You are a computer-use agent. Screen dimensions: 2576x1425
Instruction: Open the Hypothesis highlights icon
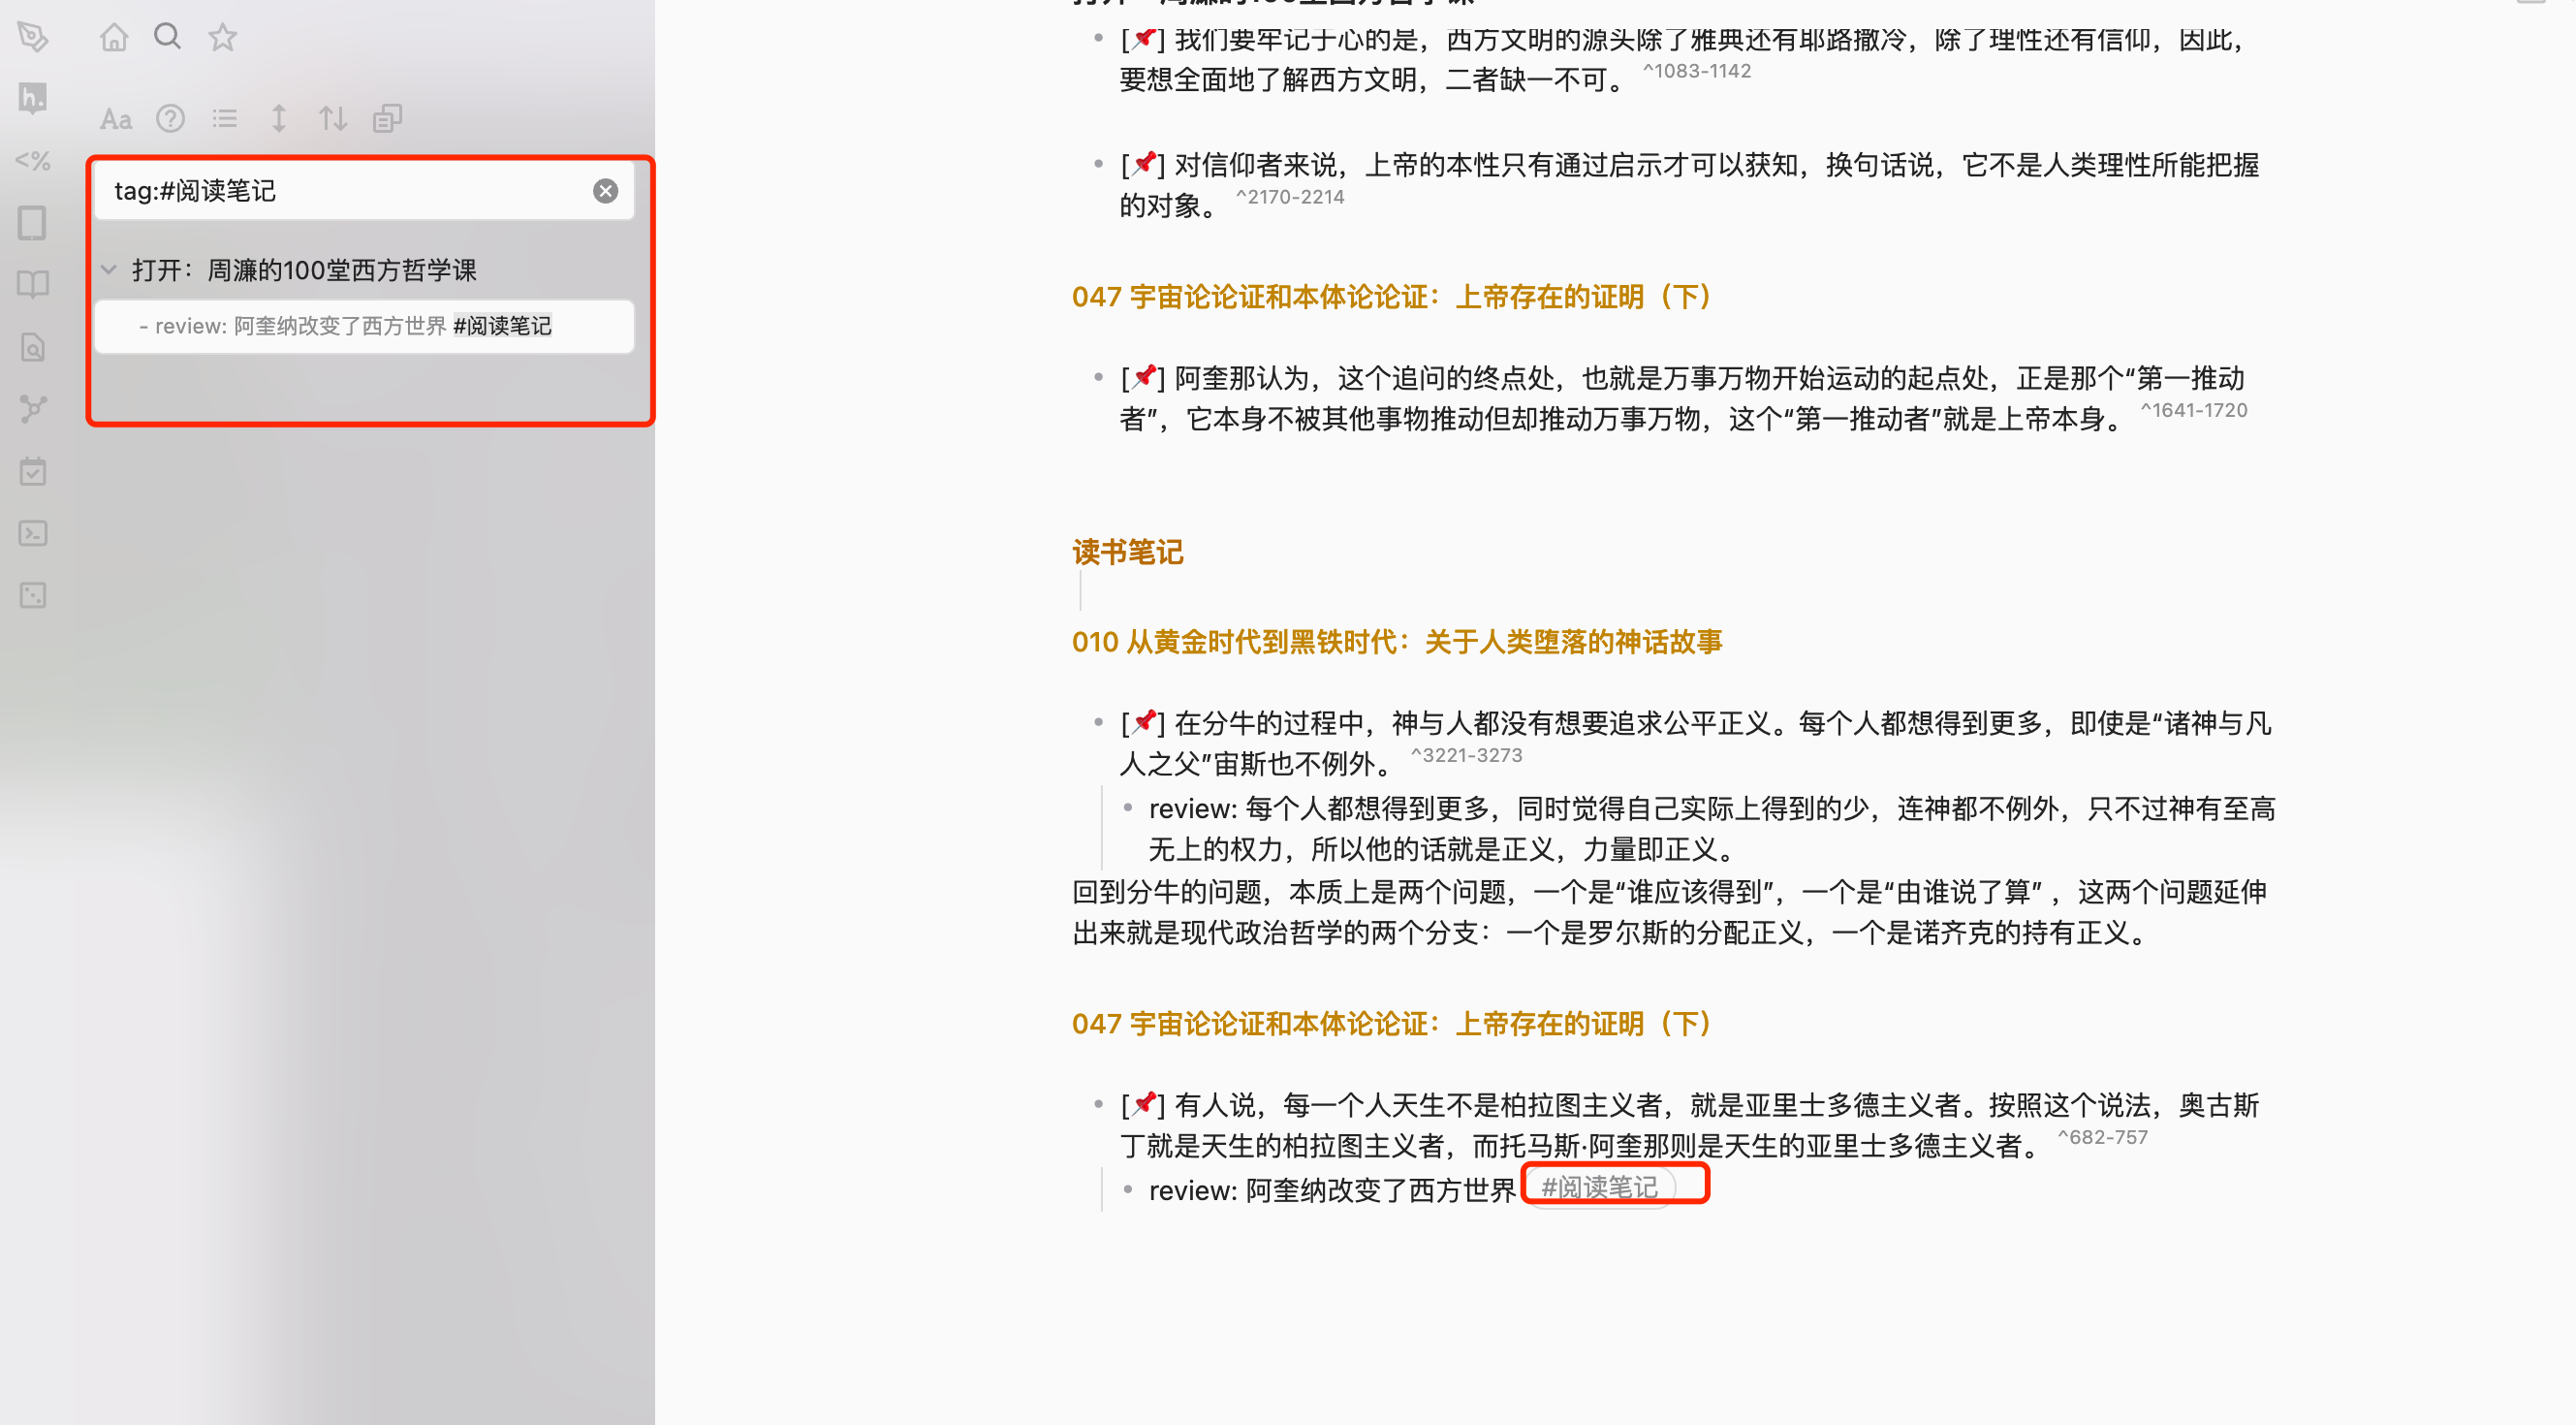(33, 99)
